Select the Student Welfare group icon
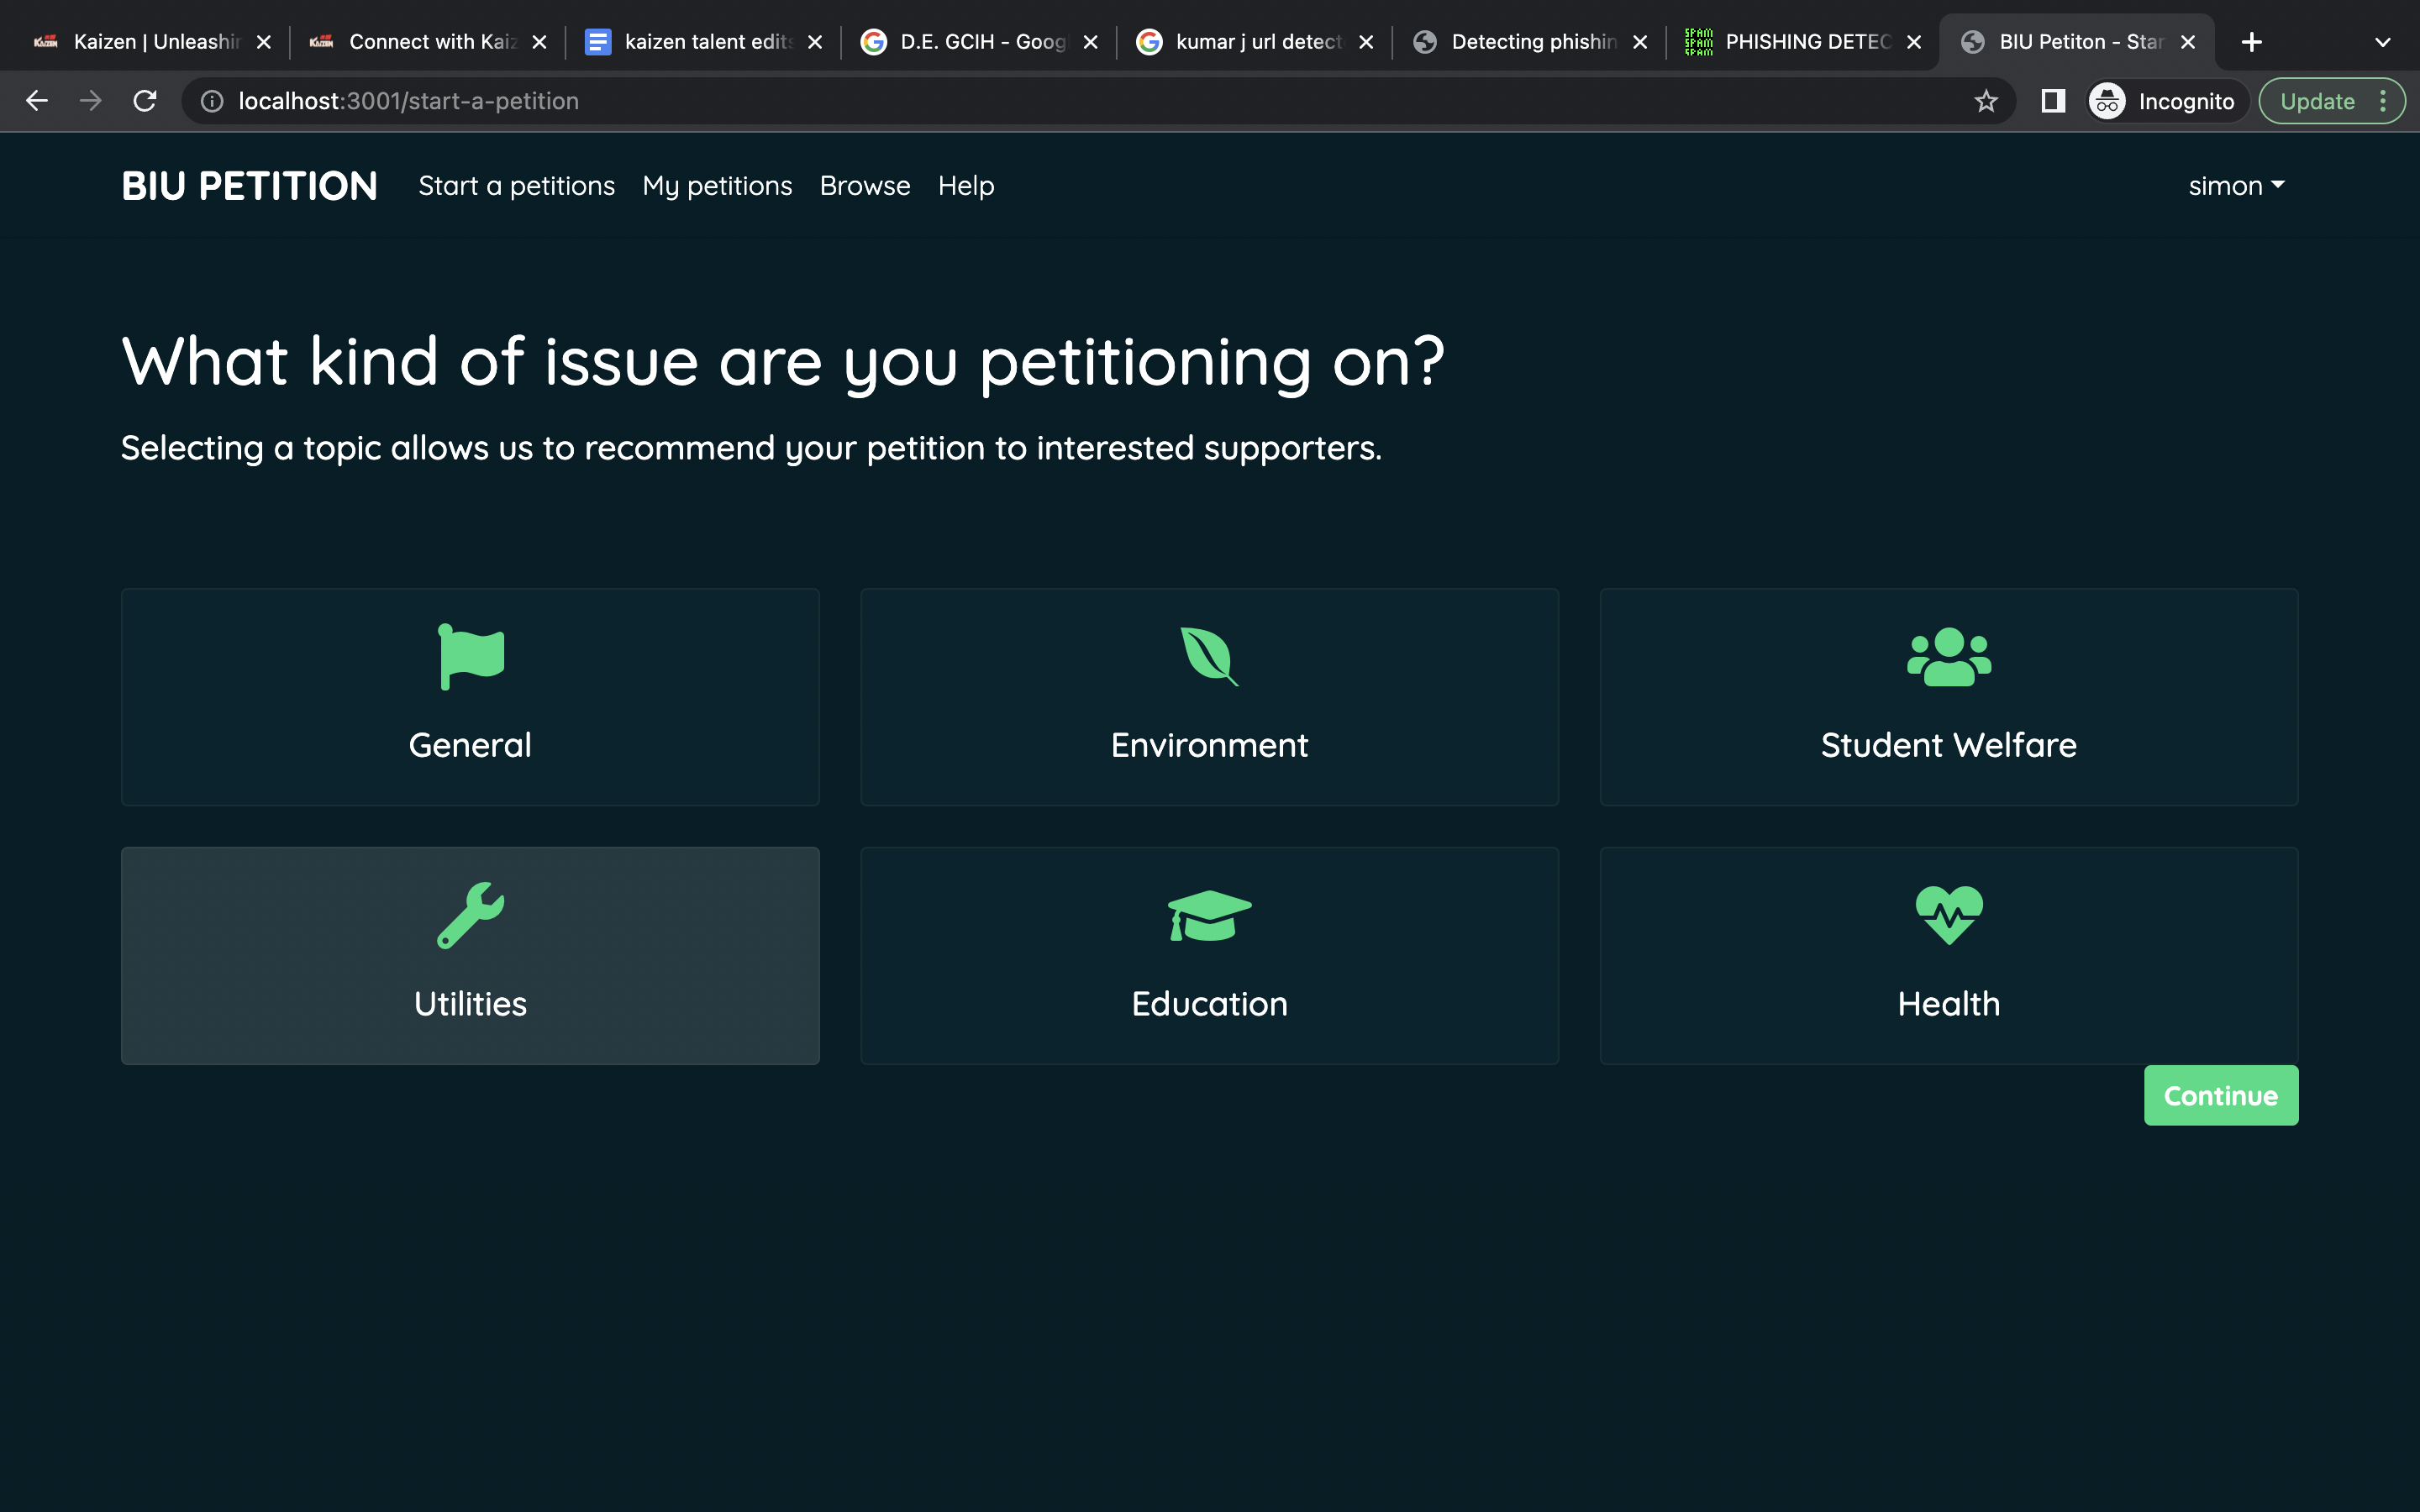The width and height of the screenshot is (2420, 1512). coord(1949,657)
